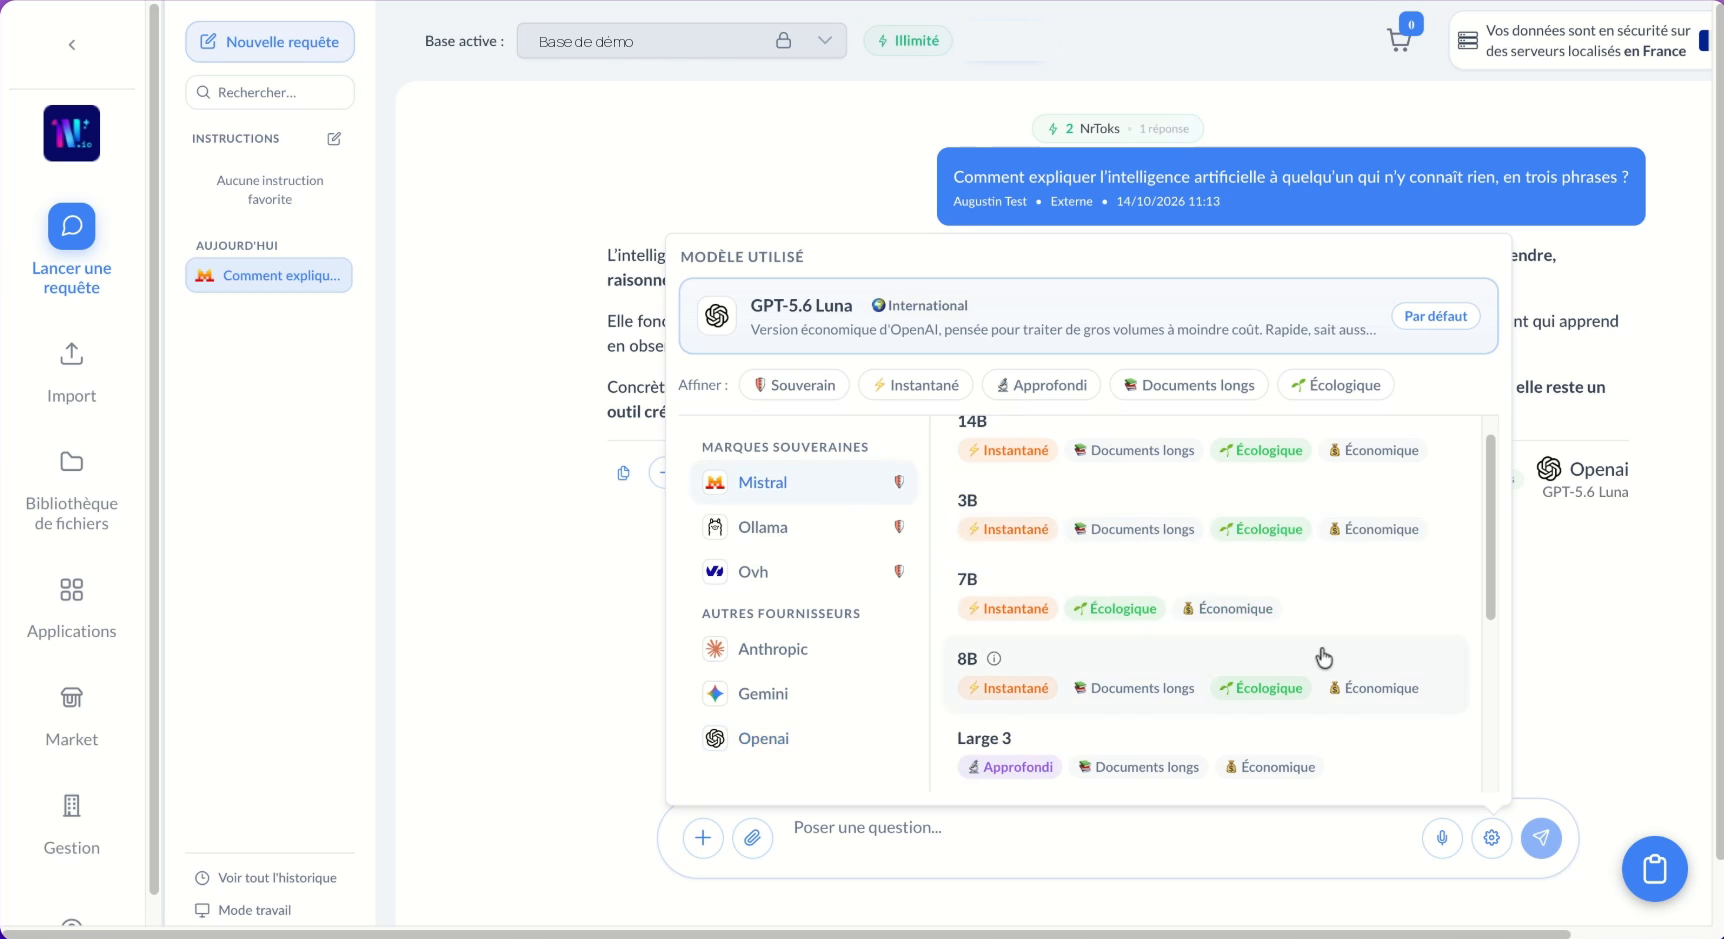Click the plus button in question box
Image resolution: width=1724 pixels, height=939 pixels.
pos(703,838)
